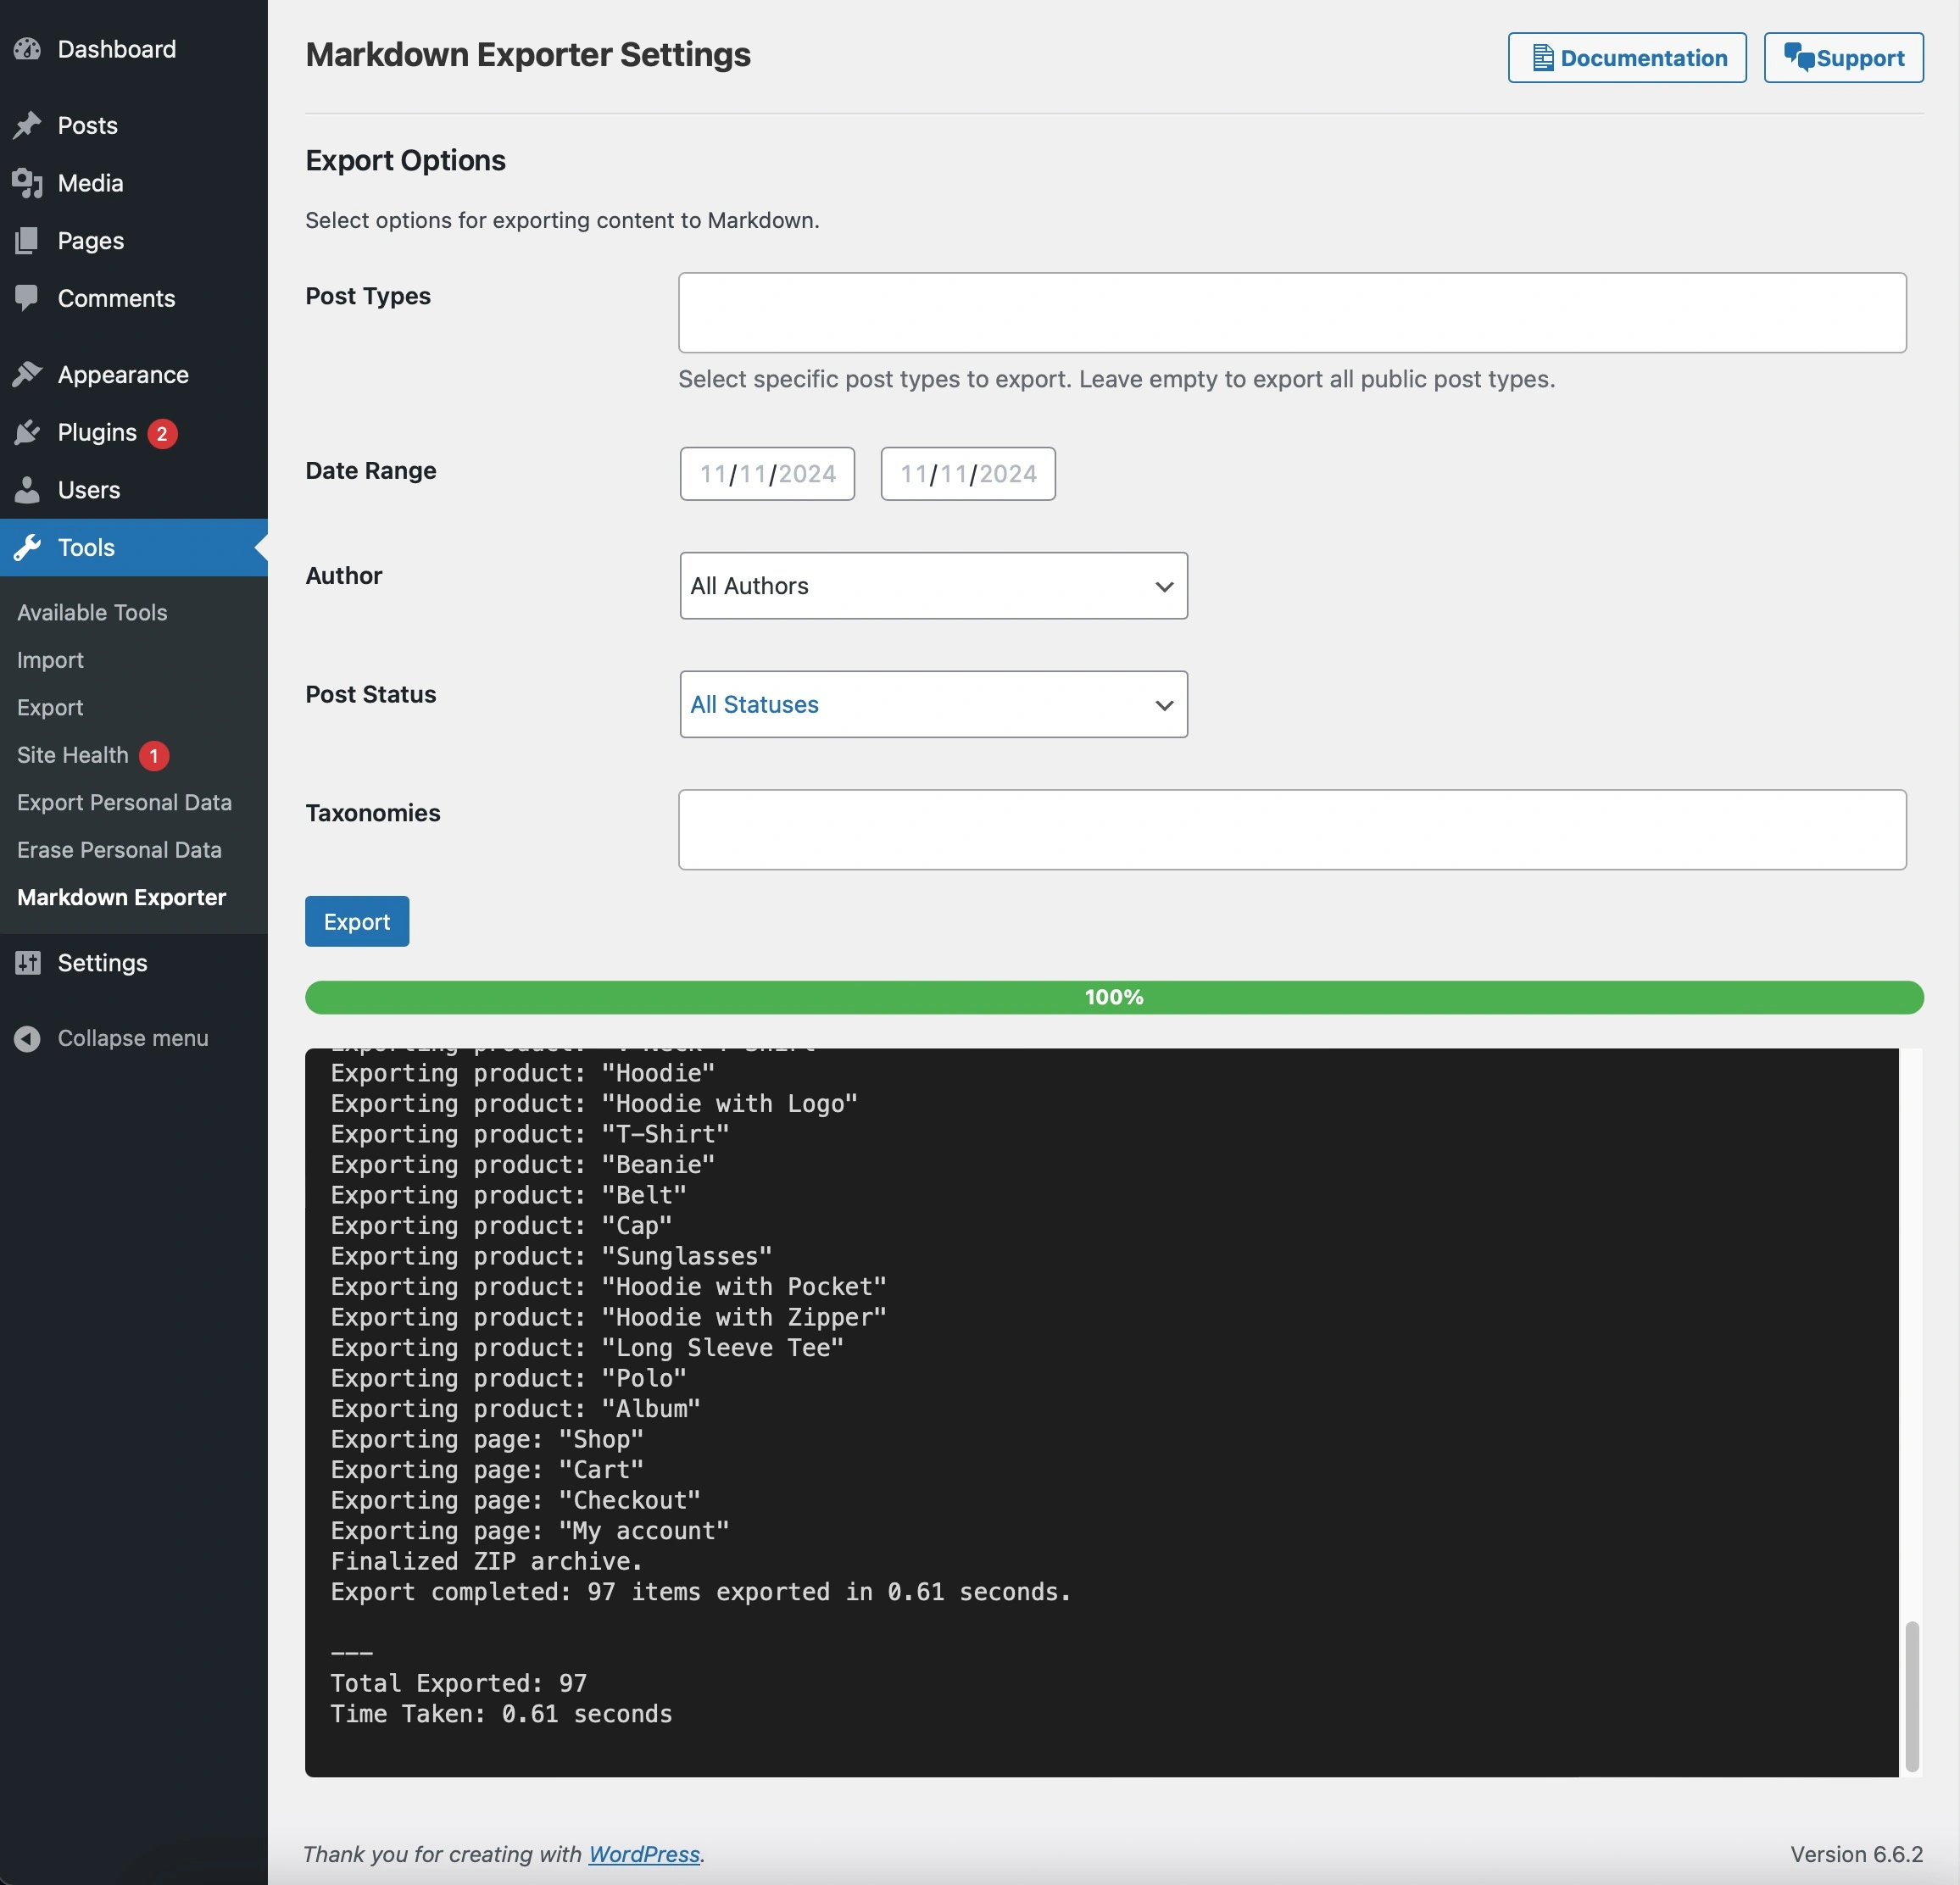Click the 'Total Exported: 97' log line

[x=459, y=1683]
